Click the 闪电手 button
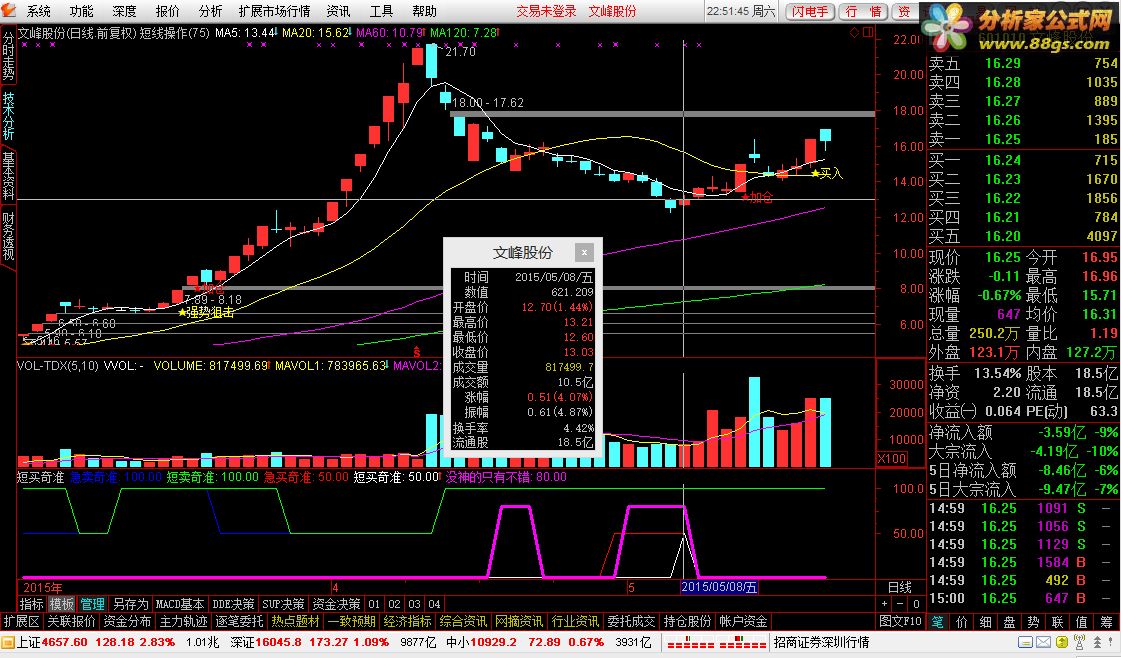The width and height of the screenshot is (1121, 658). [809, 11]
